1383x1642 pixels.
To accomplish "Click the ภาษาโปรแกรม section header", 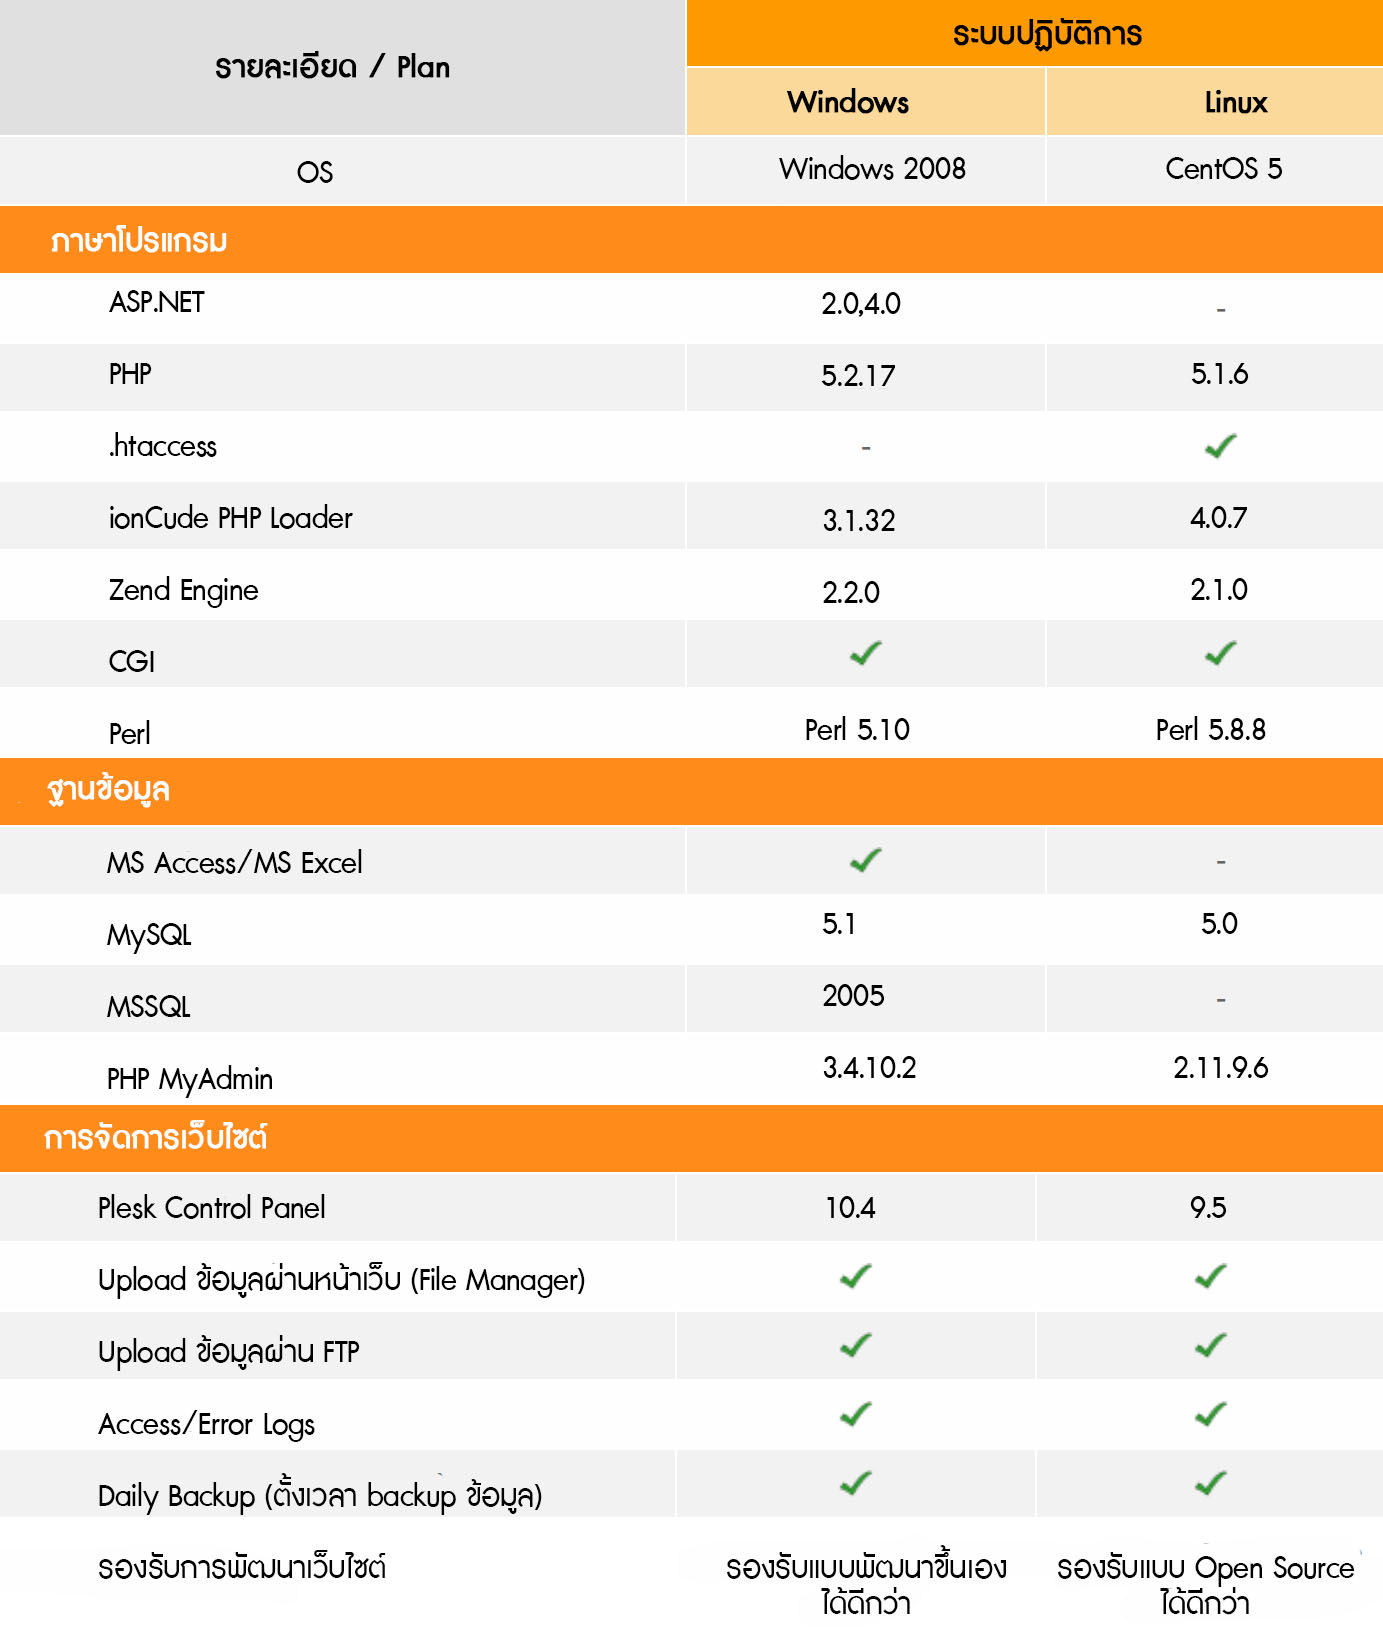I will [139, 241].
